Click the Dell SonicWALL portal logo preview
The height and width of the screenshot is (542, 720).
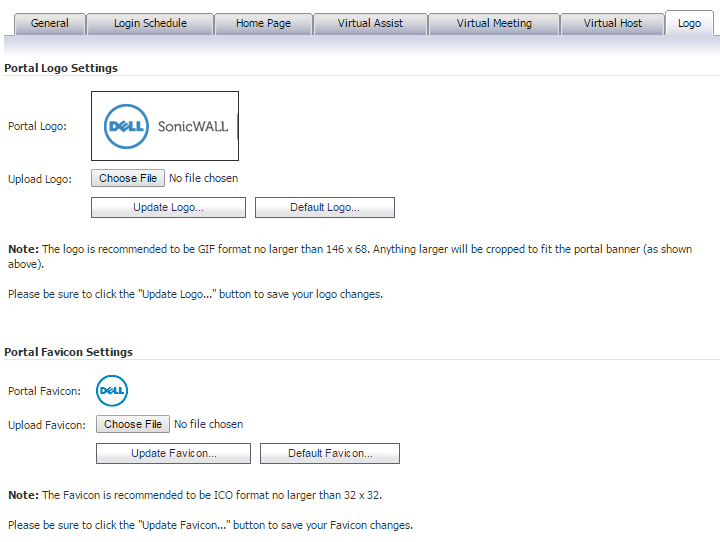[x=165, y=126]
